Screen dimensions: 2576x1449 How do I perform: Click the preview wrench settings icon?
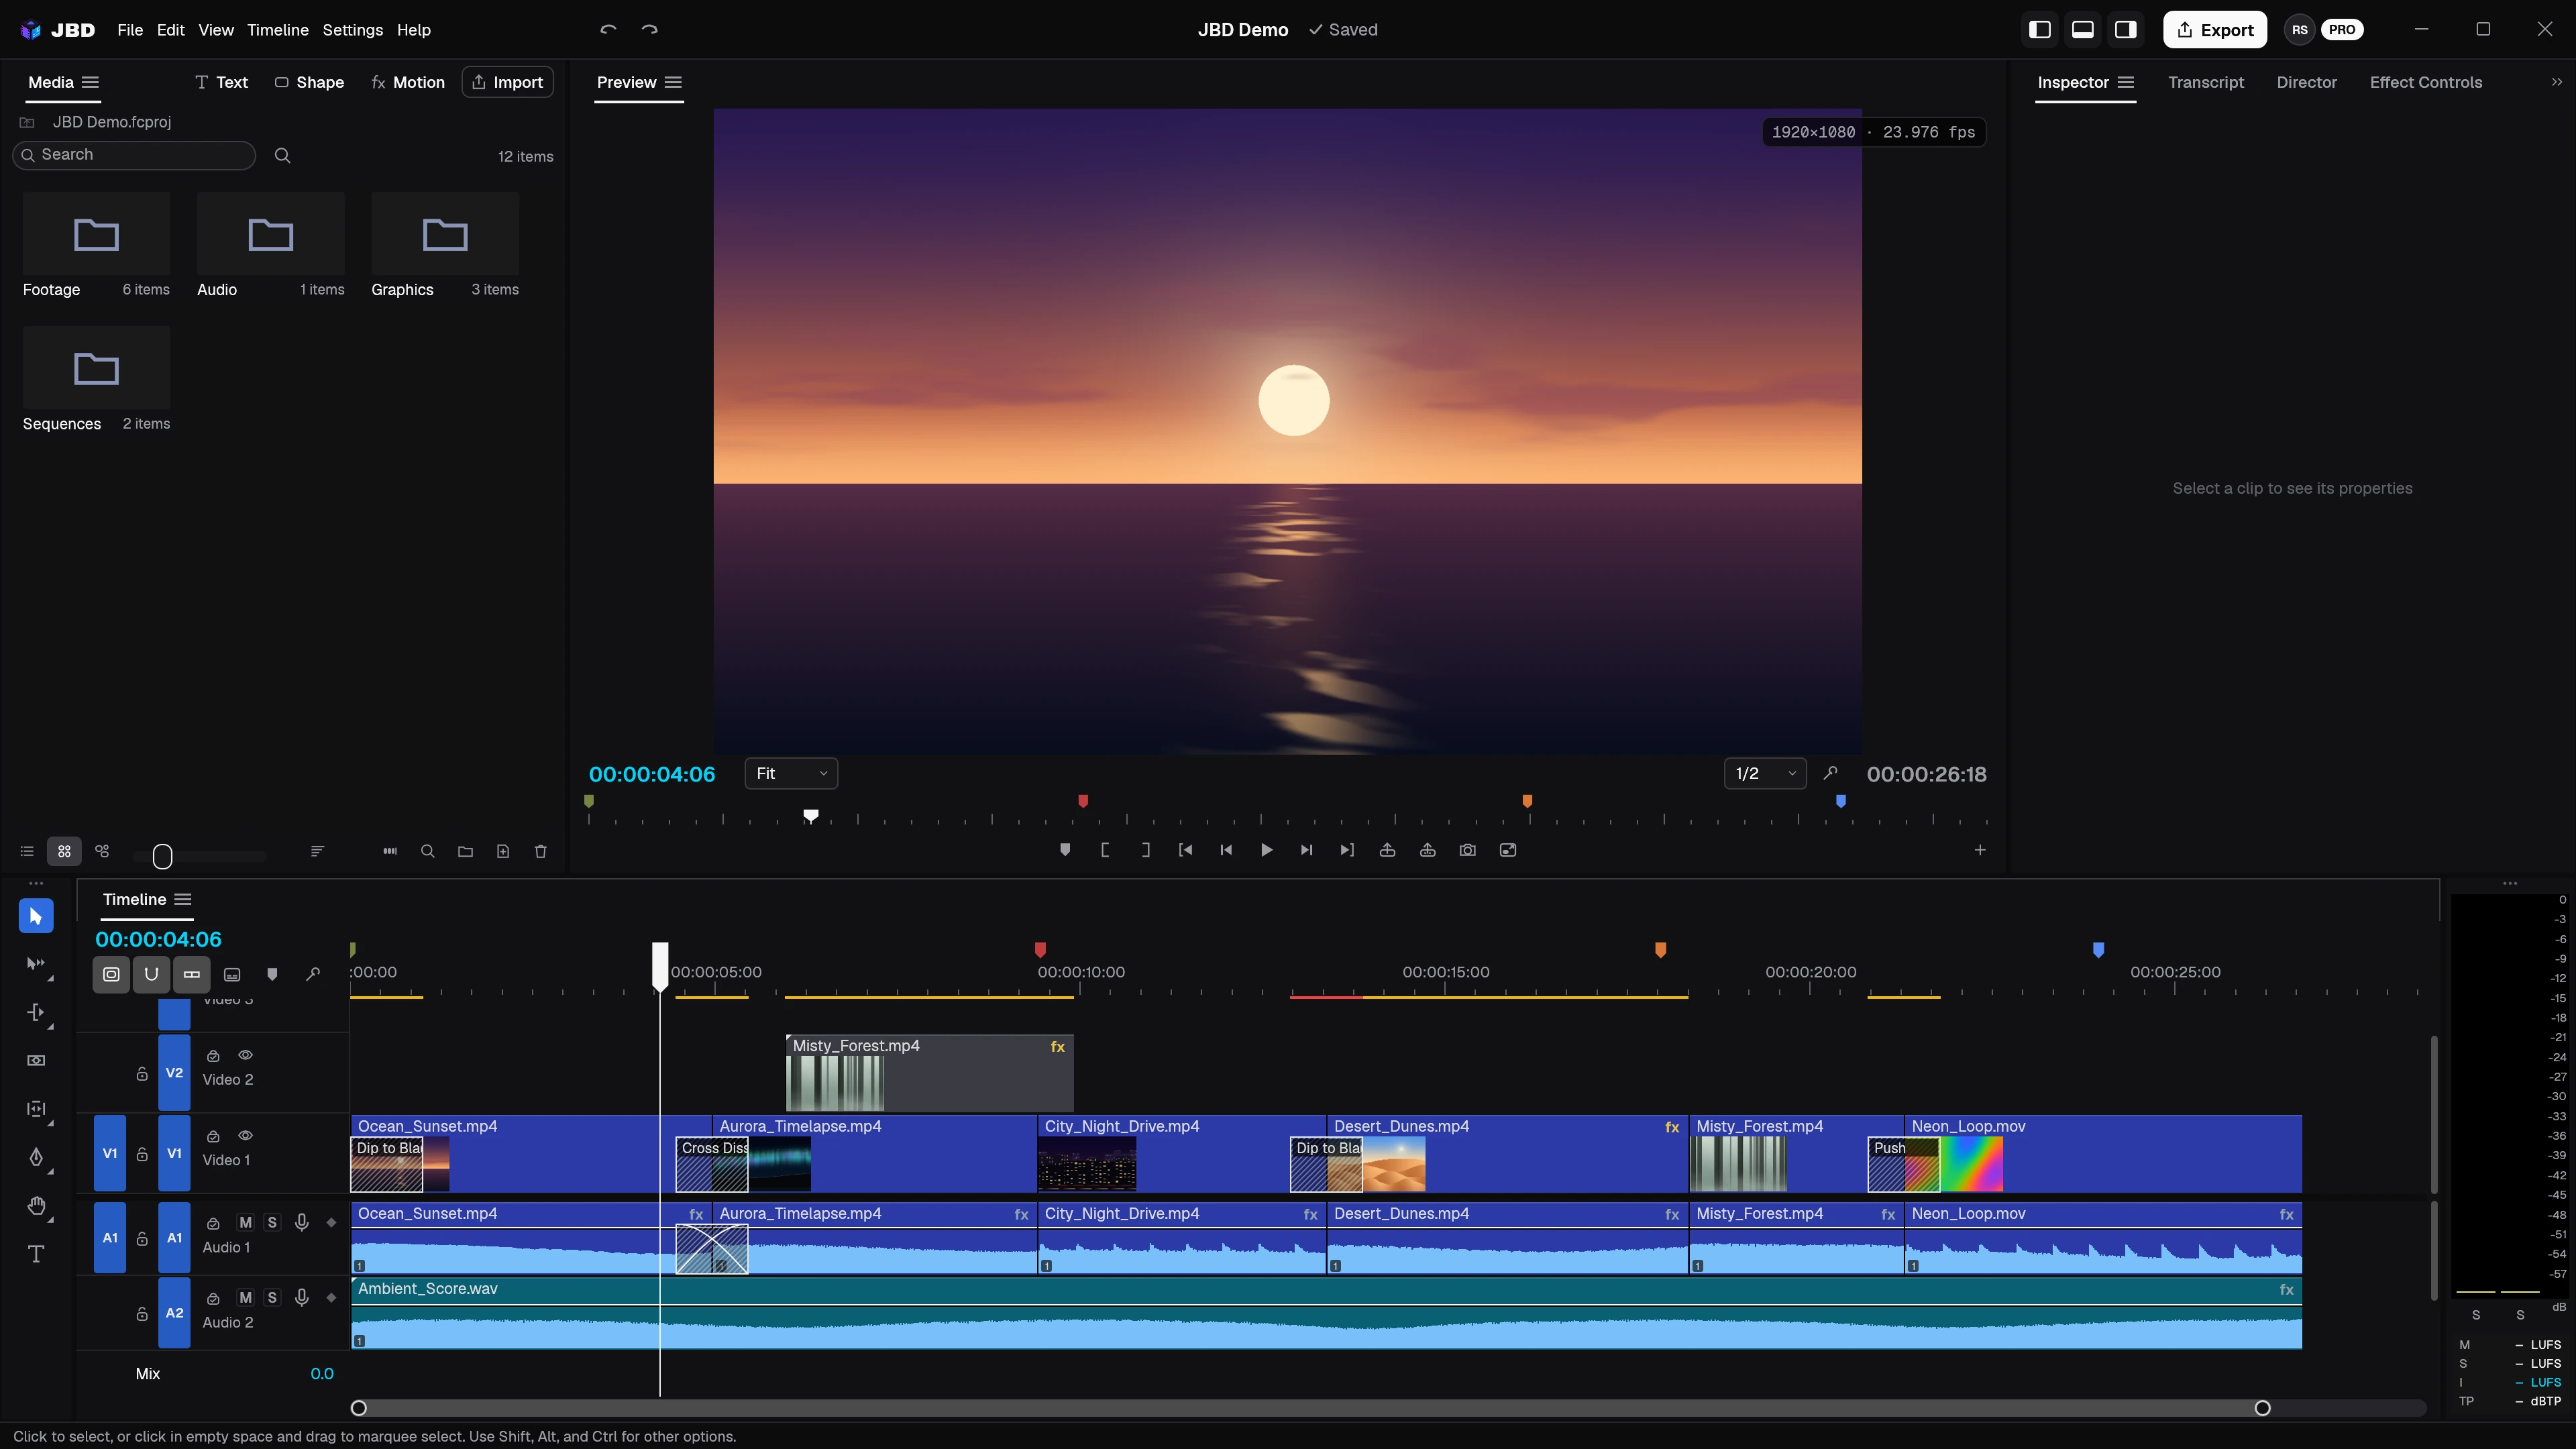click(x=1830, y=773)
